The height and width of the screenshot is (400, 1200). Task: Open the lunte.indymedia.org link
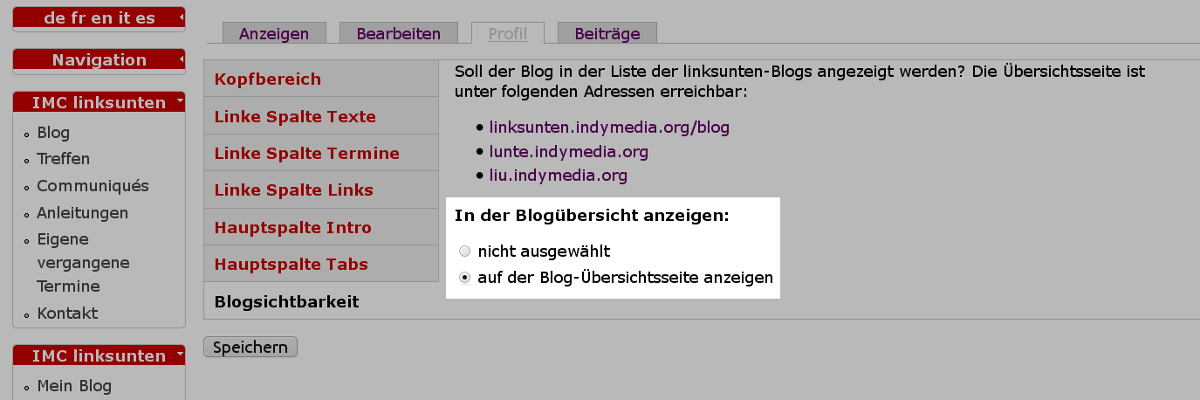568,152
